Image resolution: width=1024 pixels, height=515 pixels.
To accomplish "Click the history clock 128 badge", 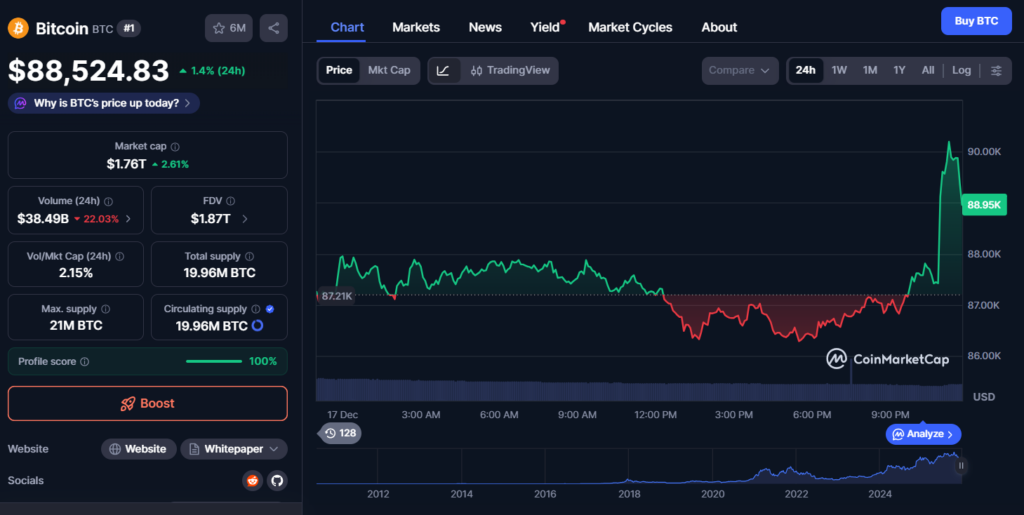I will [x=340, y=433].
